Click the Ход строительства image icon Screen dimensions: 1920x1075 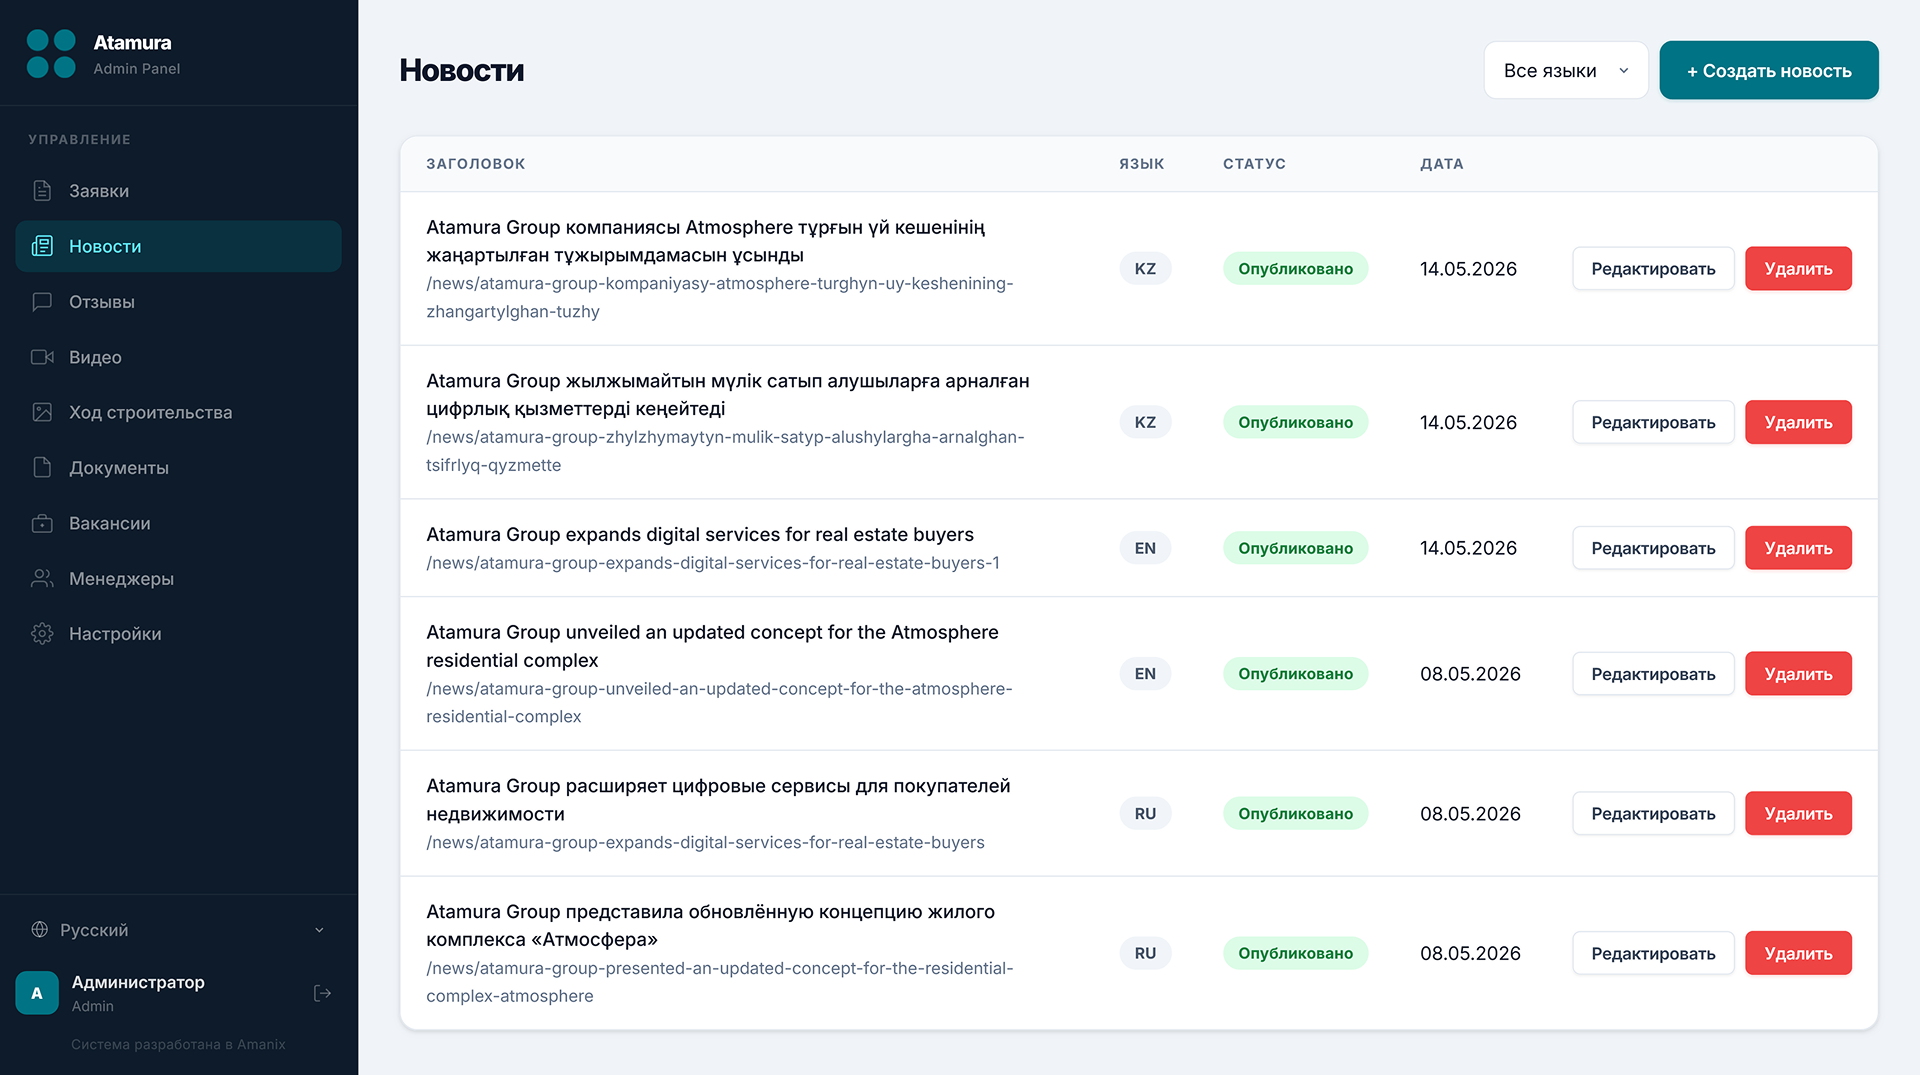(x=42, y=412)
